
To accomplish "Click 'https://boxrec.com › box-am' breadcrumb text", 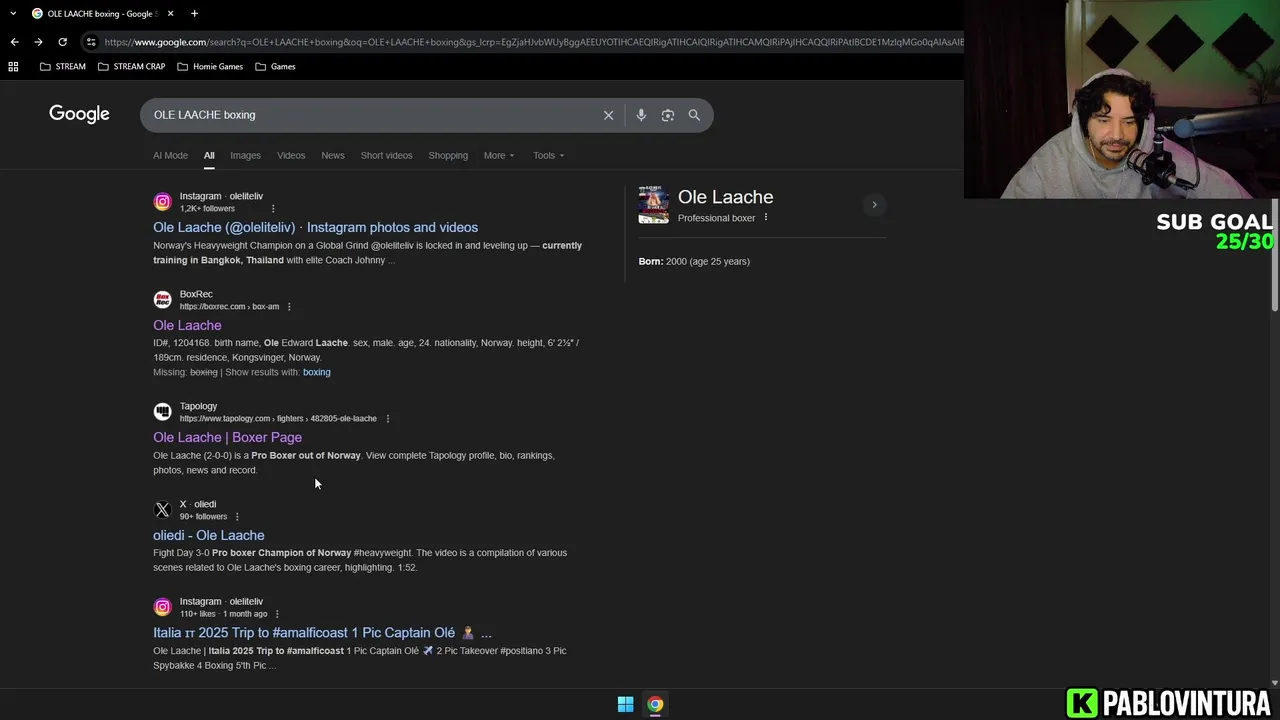I will coord(229,307).
